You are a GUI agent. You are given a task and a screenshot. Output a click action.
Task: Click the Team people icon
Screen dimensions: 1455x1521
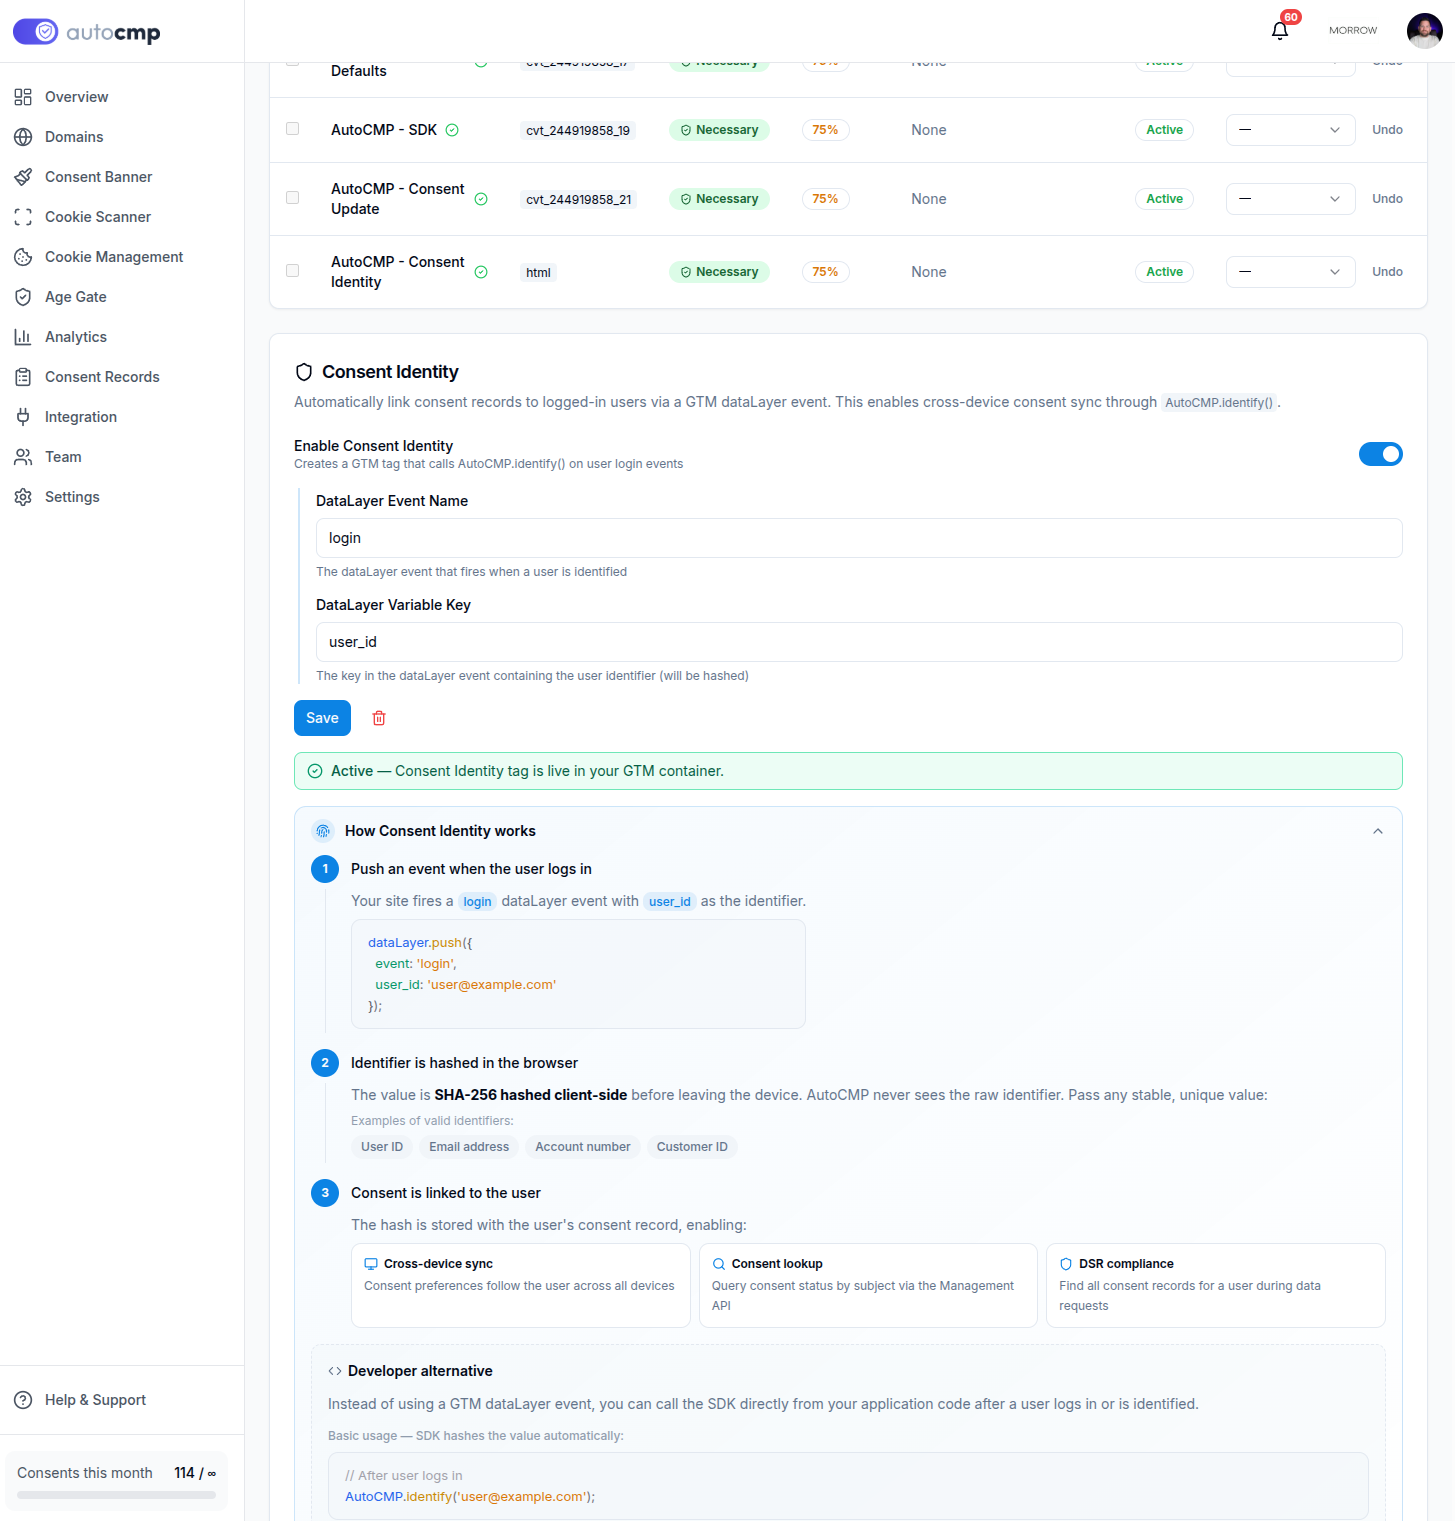pyautogui.click(x=23, y=457)
